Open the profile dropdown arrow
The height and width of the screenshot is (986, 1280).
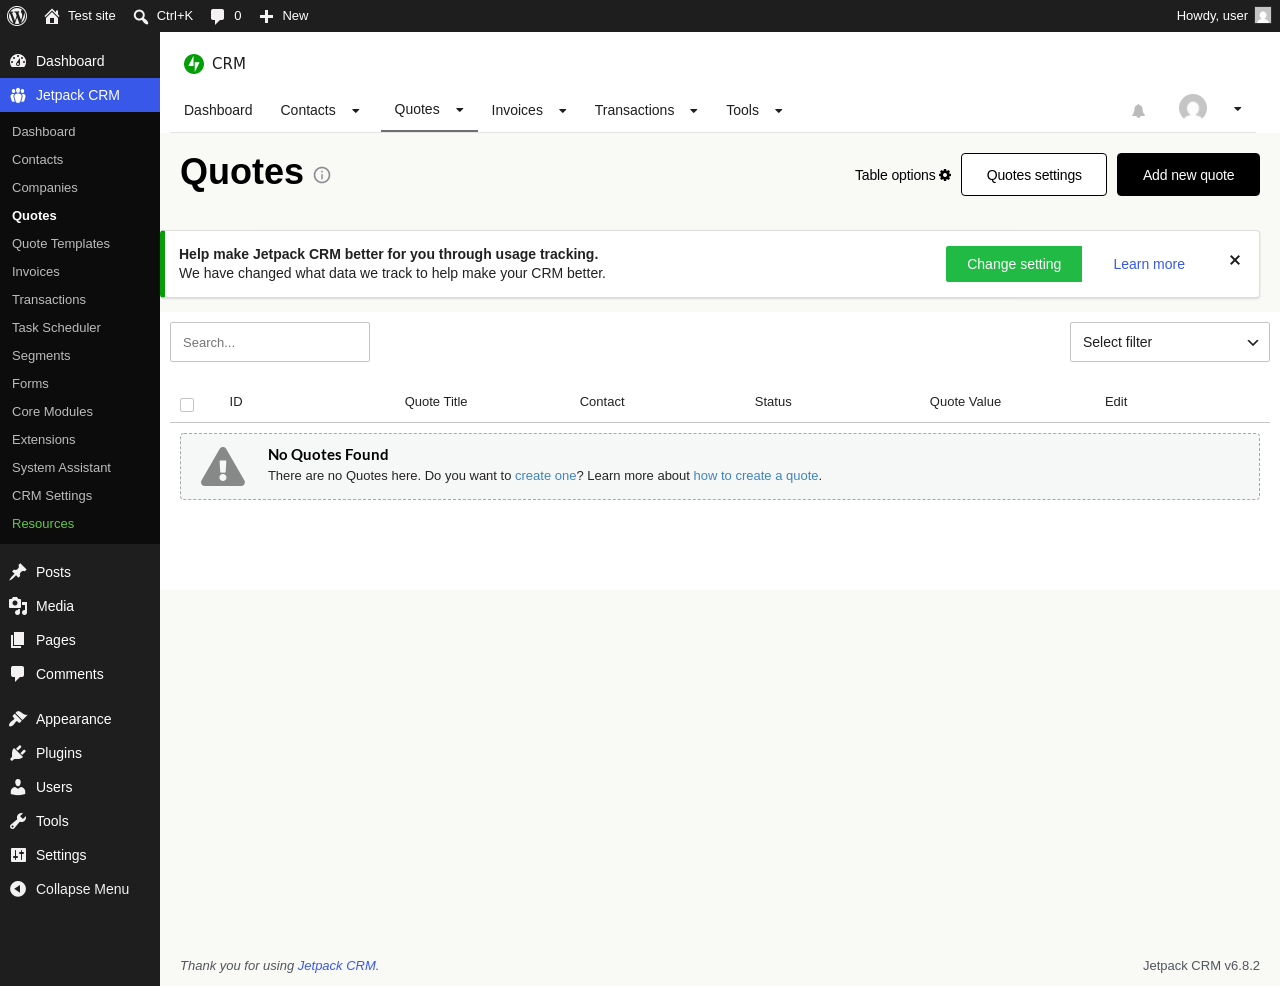(x=1237, y=109)
